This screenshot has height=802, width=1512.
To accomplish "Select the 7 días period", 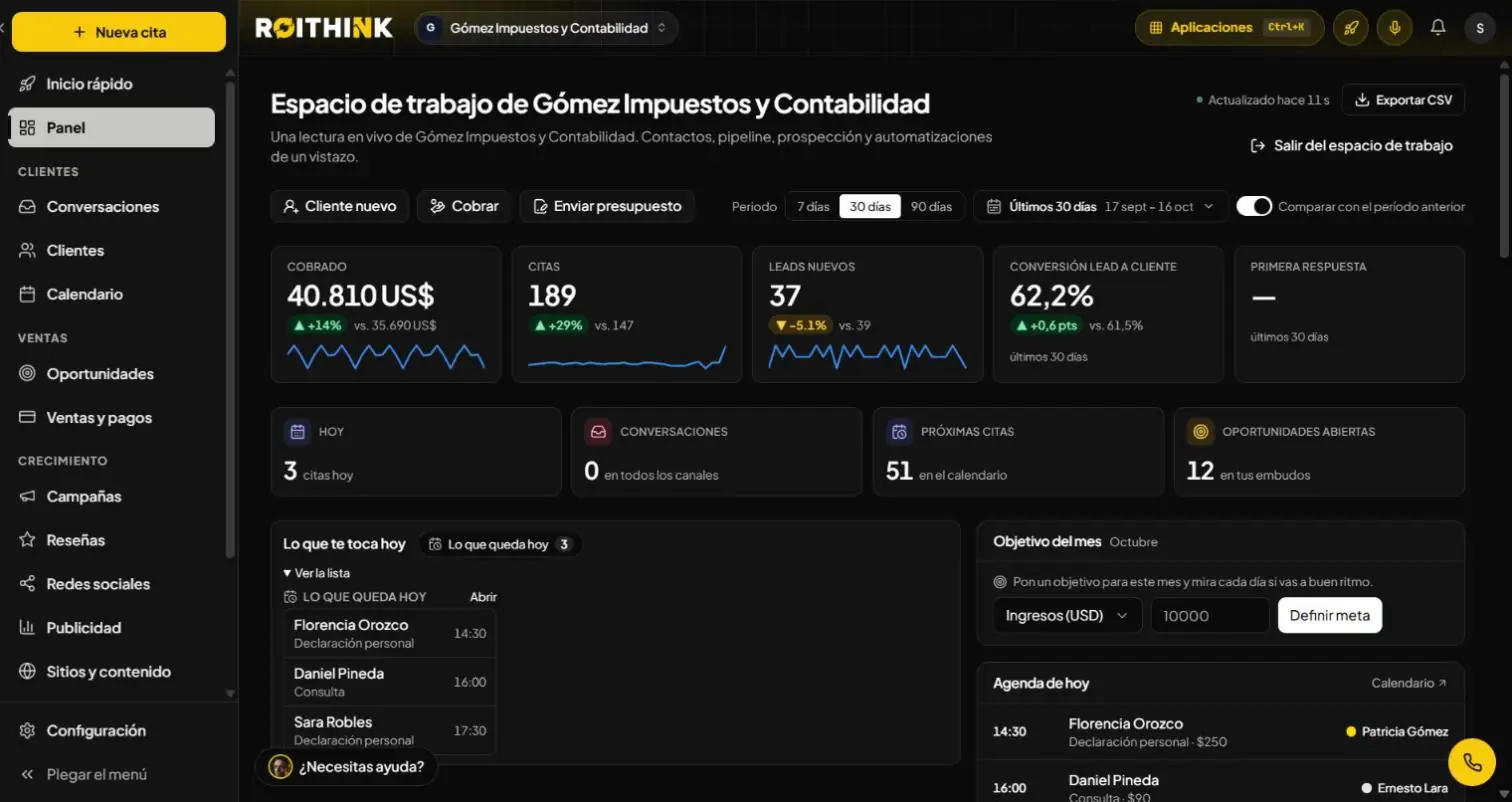I will tap(812, 207).
